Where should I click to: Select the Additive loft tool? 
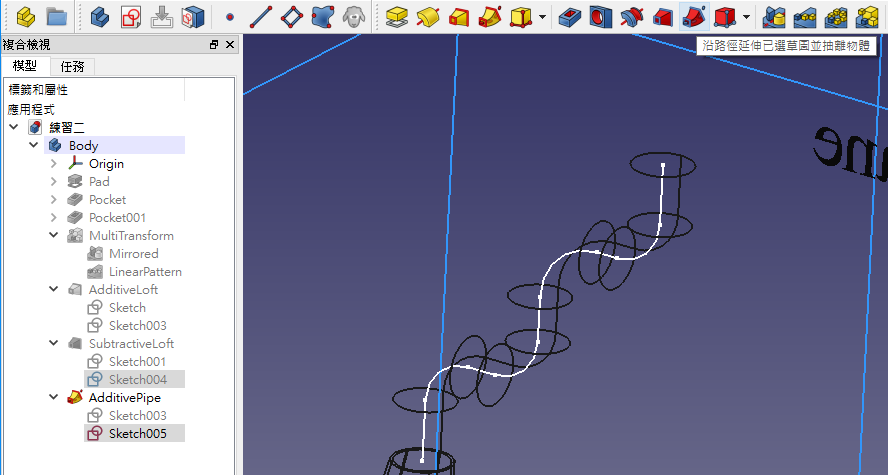click(x=459, y=18)
